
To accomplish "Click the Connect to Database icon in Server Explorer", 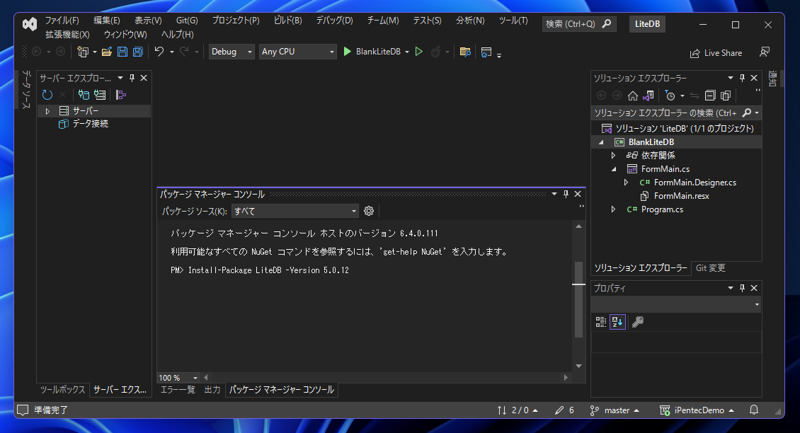I will pyautogui.click(x=83, y=95).
